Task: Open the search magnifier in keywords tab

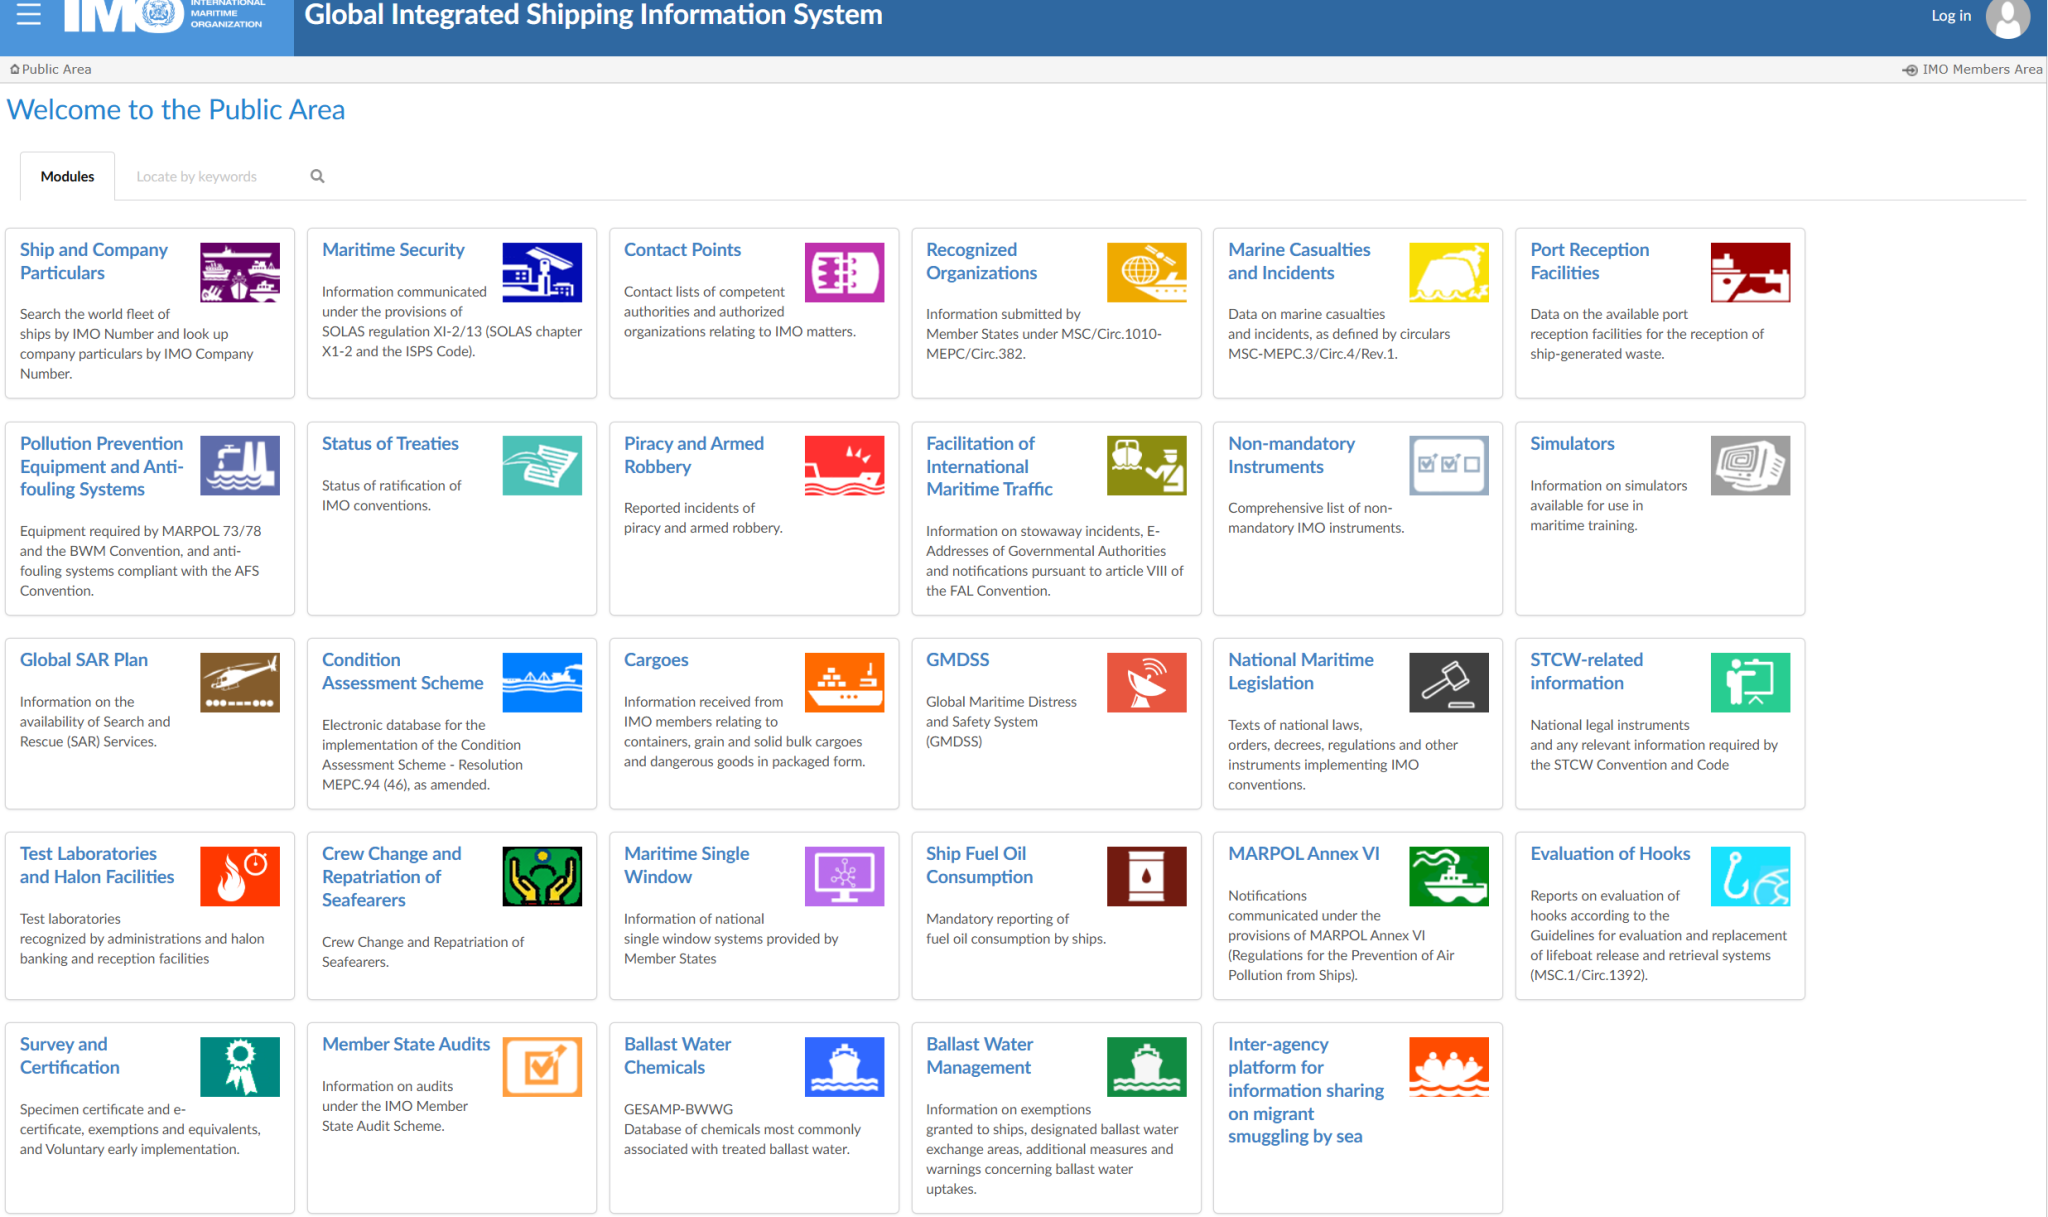Action: click(x=317, y=175)
